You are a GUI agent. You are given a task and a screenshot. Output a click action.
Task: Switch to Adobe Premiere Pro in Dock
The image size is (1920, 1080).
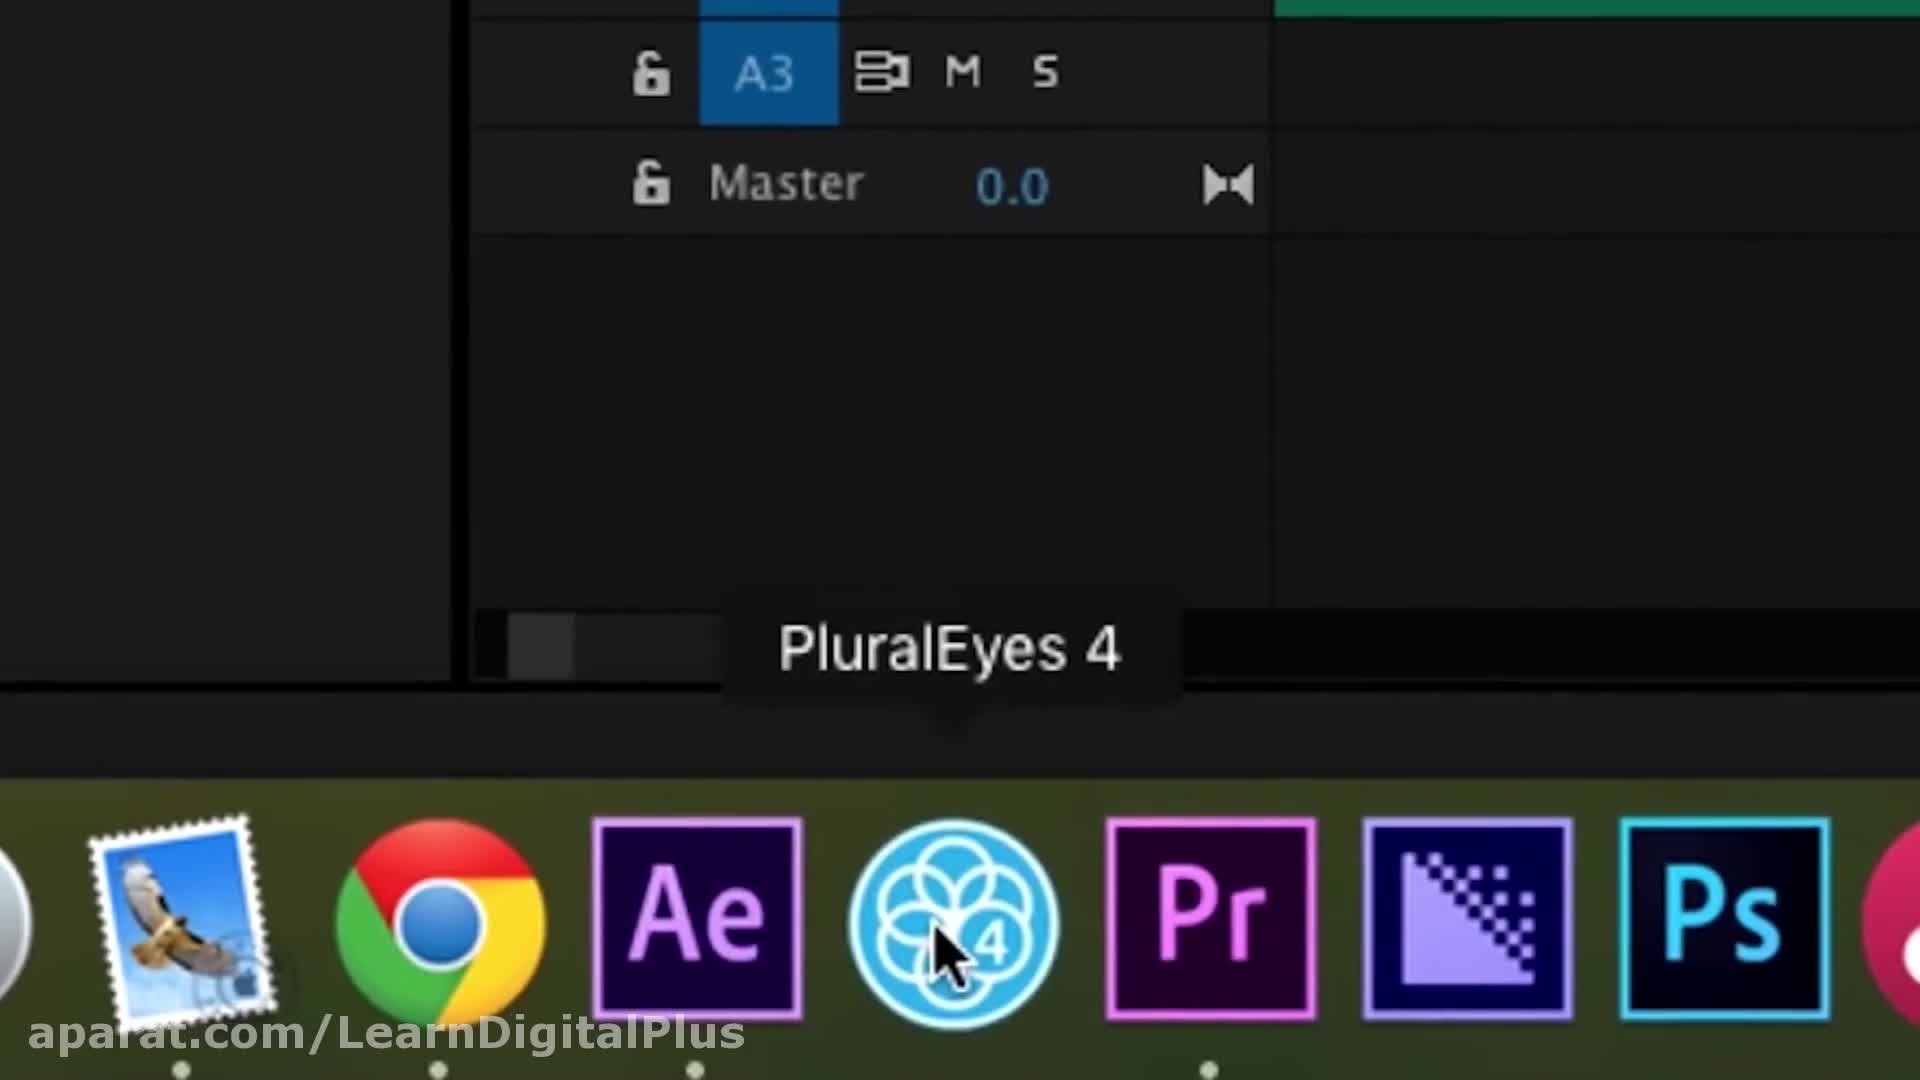click(1211, 920)
